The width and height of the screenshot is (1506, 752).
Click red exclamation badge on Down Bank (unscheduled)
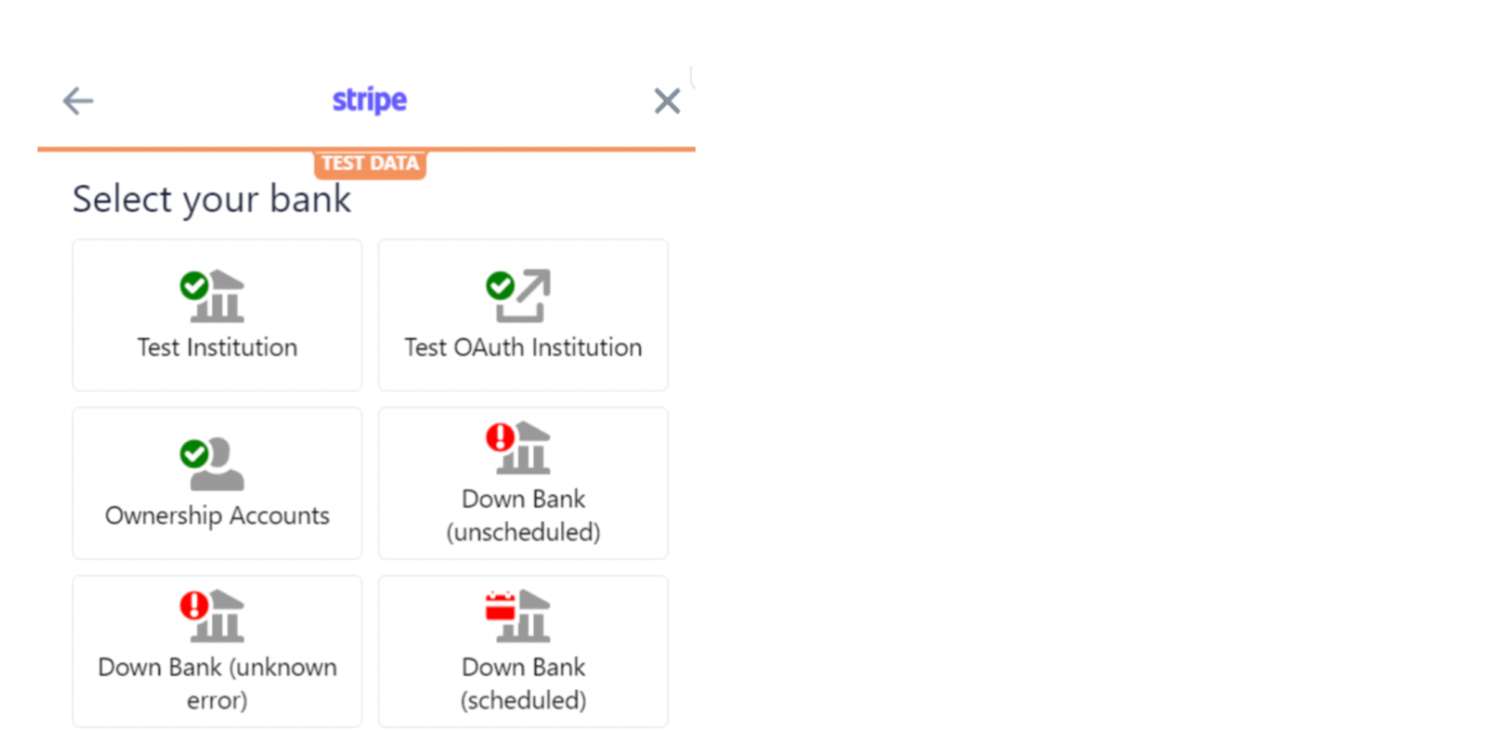point(500,437)
